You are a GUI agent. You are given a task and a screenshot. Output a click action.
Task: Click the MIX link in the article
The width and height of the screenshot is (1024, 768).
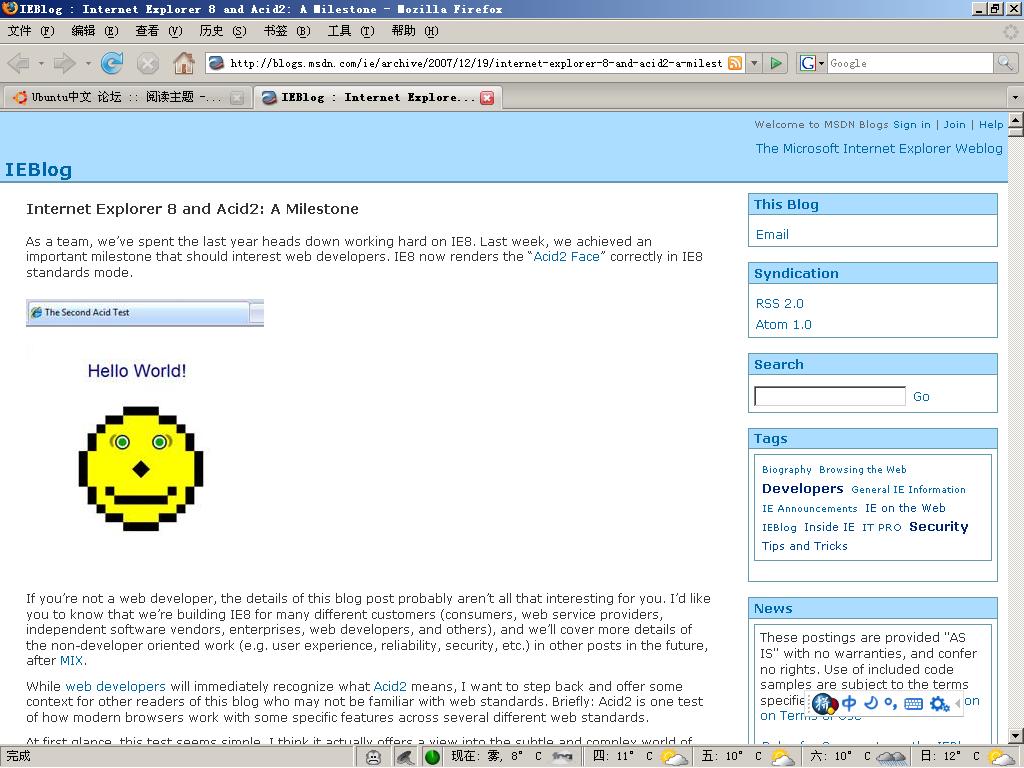coord(71,660)
